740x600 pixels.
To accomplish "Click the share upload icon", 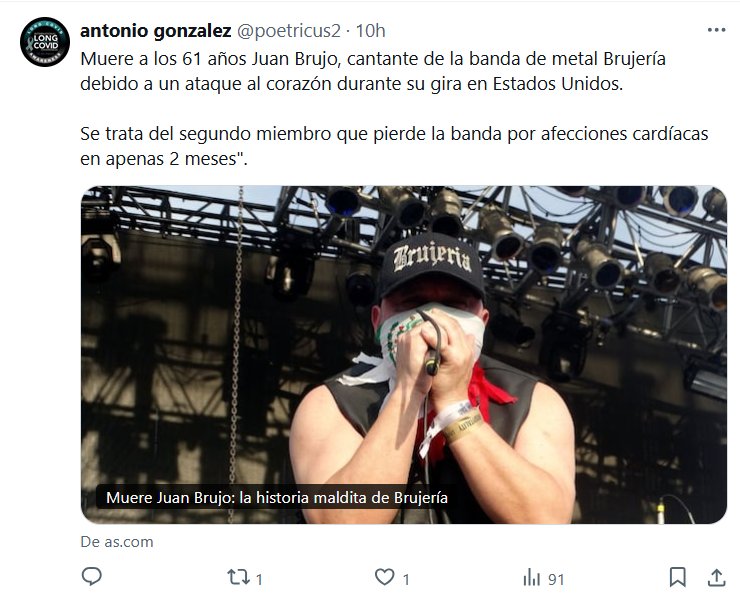I will click(x=716, y=577).
